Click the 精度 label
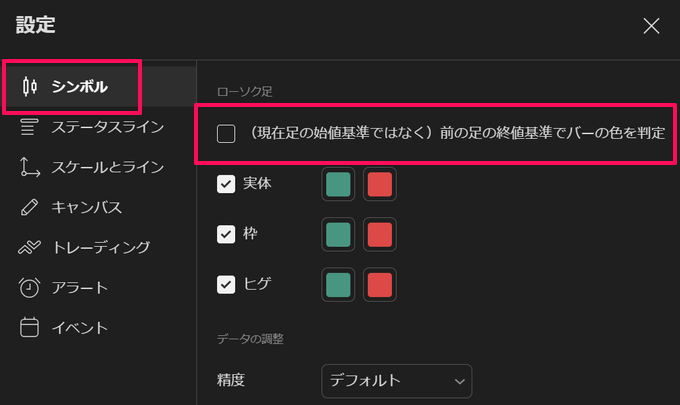 pyautogui.click(x=231, y=380)
